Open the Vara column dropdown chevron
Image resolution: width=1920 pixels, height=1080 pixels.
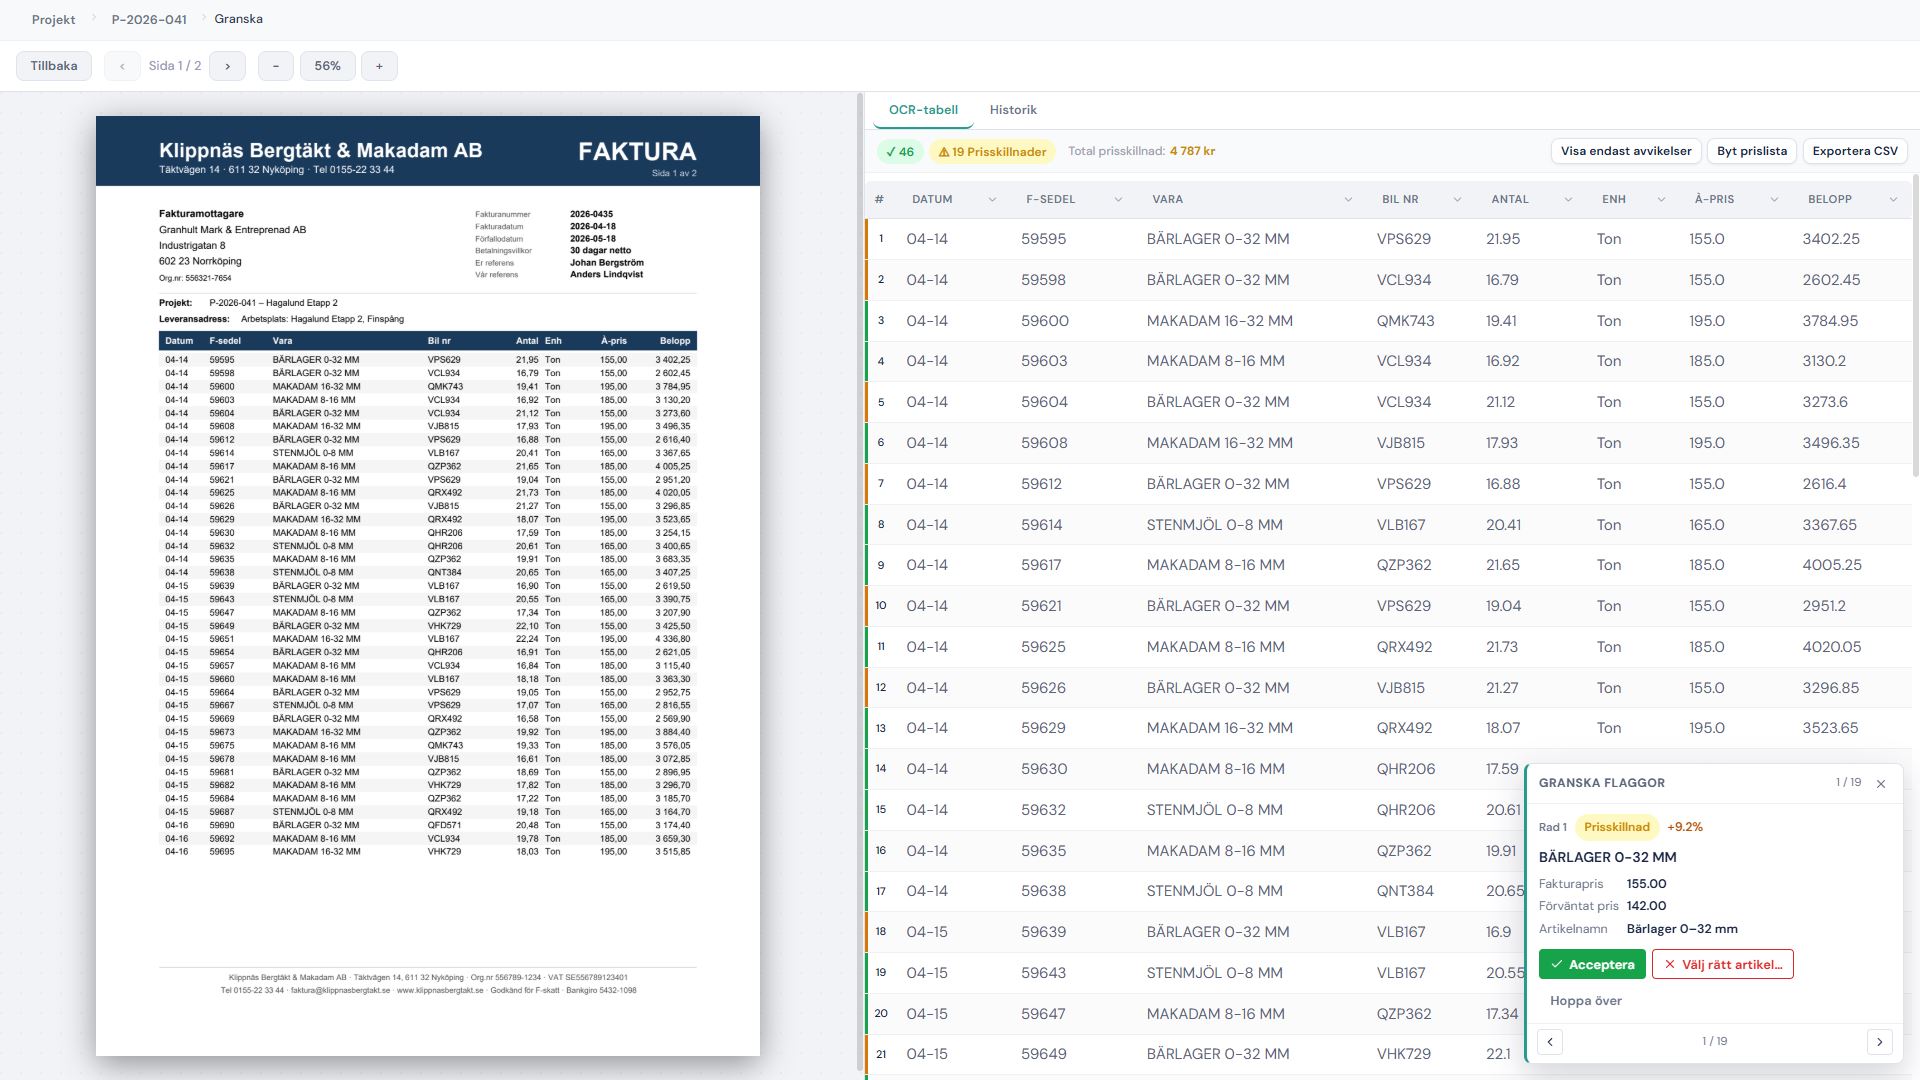tap(1348, 200)
